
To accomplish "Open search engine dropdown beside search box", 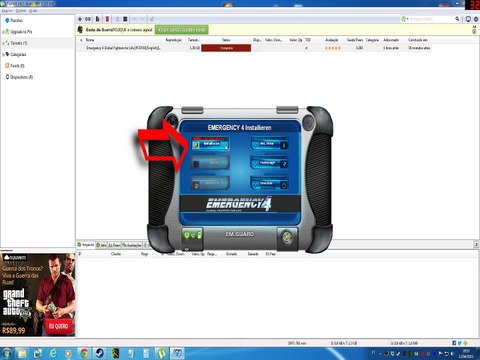I will click(x=405, y=19).
